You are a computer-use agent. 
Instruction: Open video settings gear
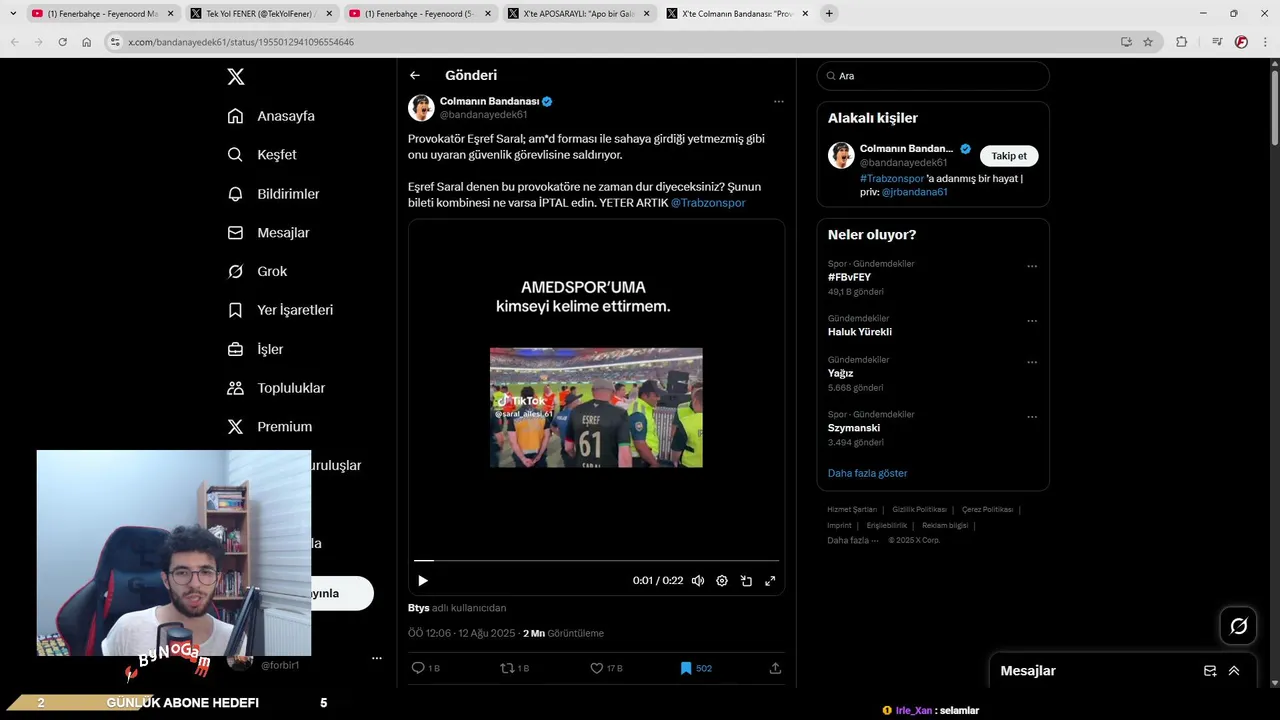[x=722, y=581]
